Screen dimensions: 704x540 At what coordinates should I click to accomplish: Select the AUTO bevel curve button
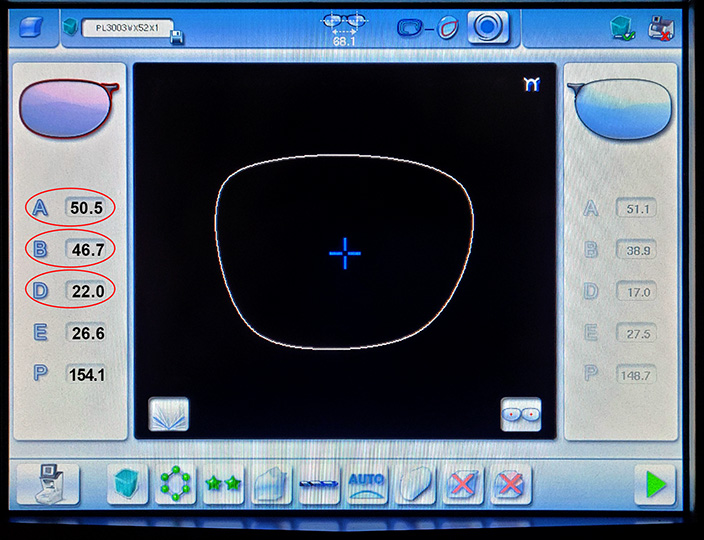coord(367,484)
